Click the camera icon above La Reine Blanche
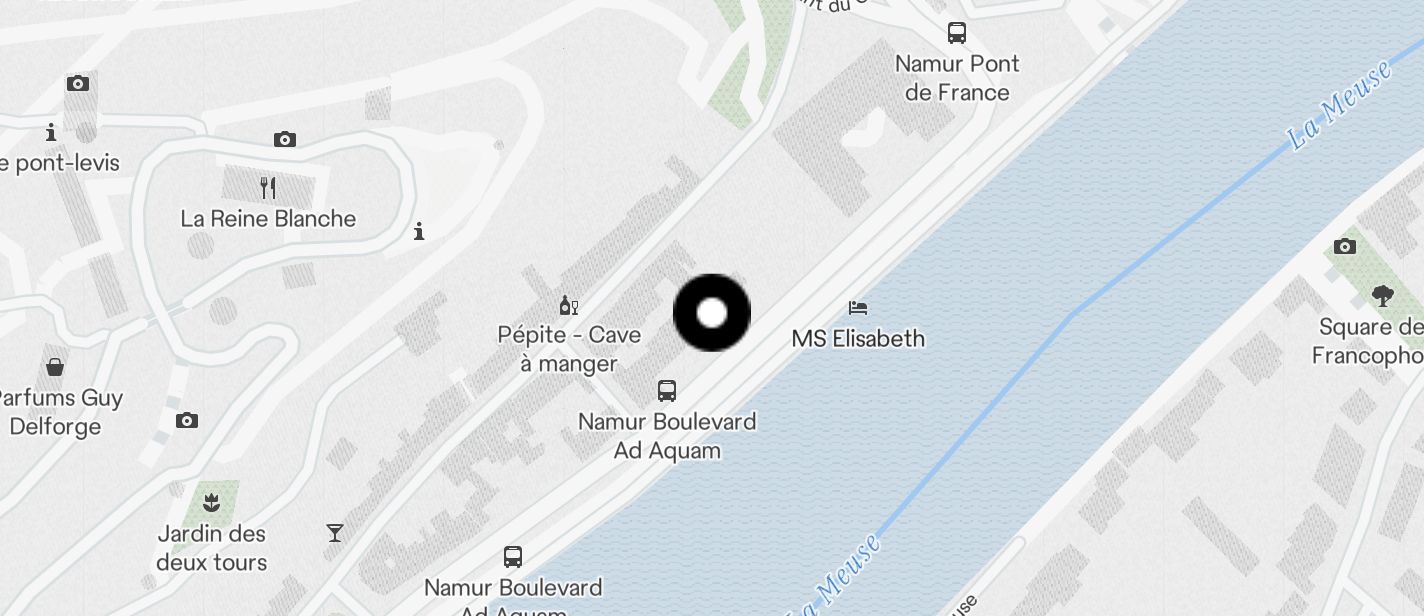 click(x=285, y=139)
